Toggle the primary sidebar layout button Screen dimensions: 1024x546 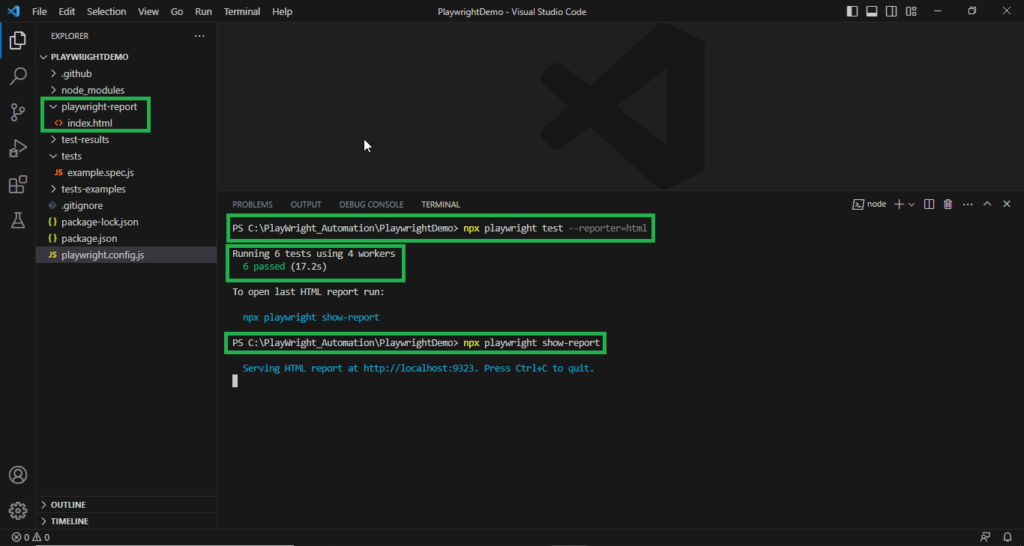coord(852,12)
